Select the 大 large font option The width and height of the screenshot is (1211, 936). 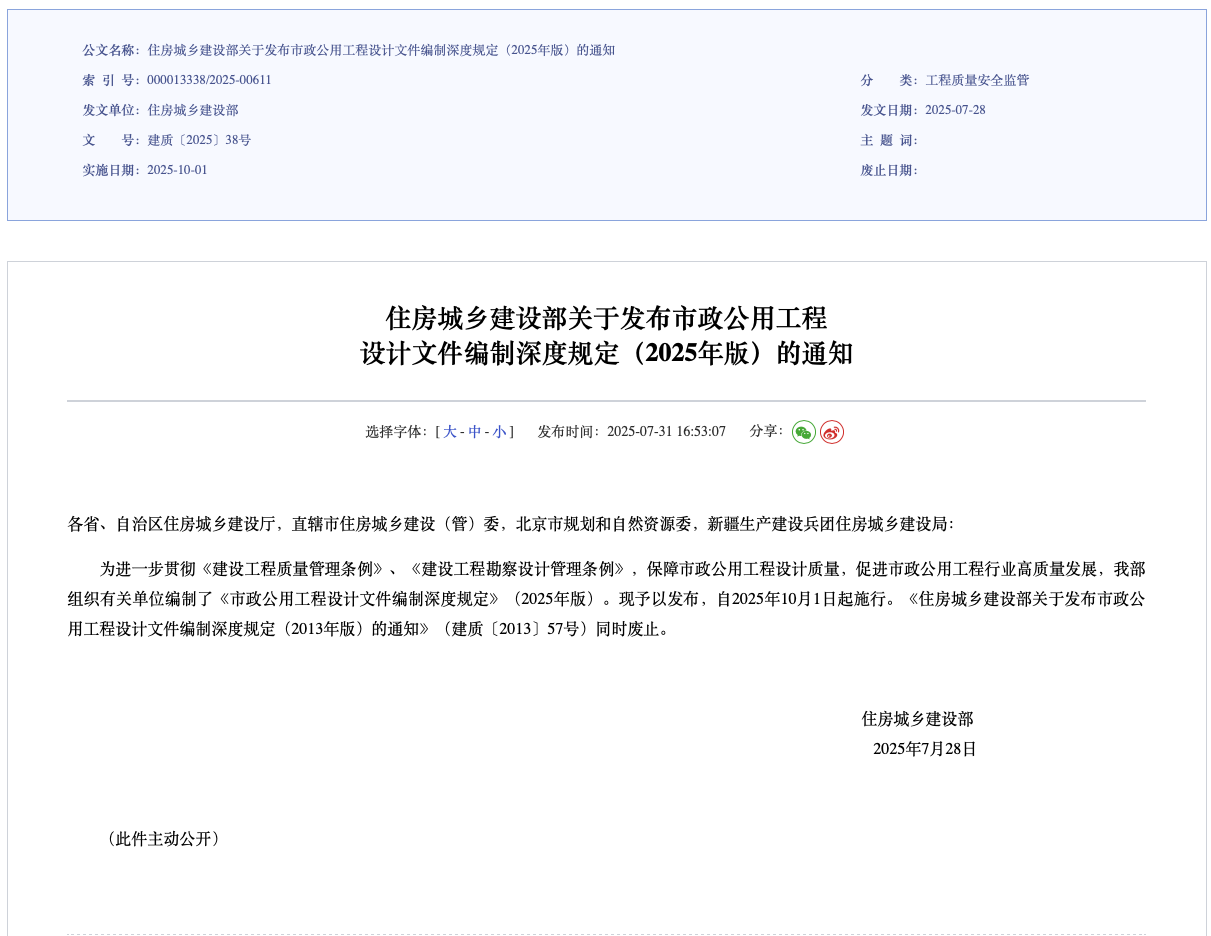click(448, 431)
